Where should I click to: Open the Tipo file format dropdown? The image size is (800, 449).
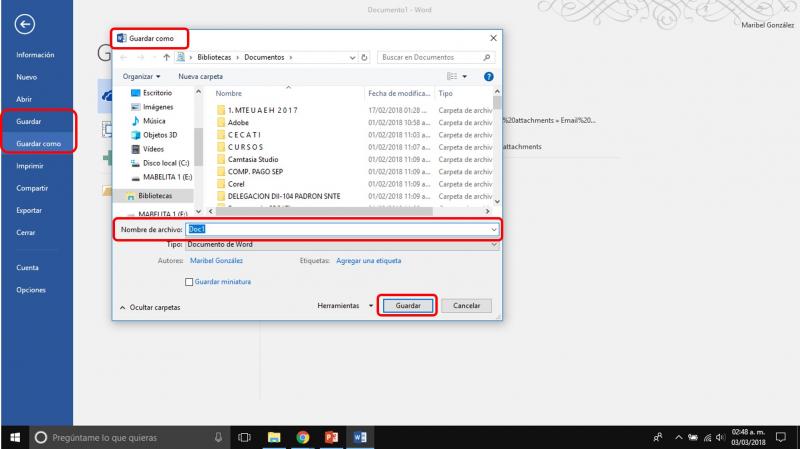point(342,244)
